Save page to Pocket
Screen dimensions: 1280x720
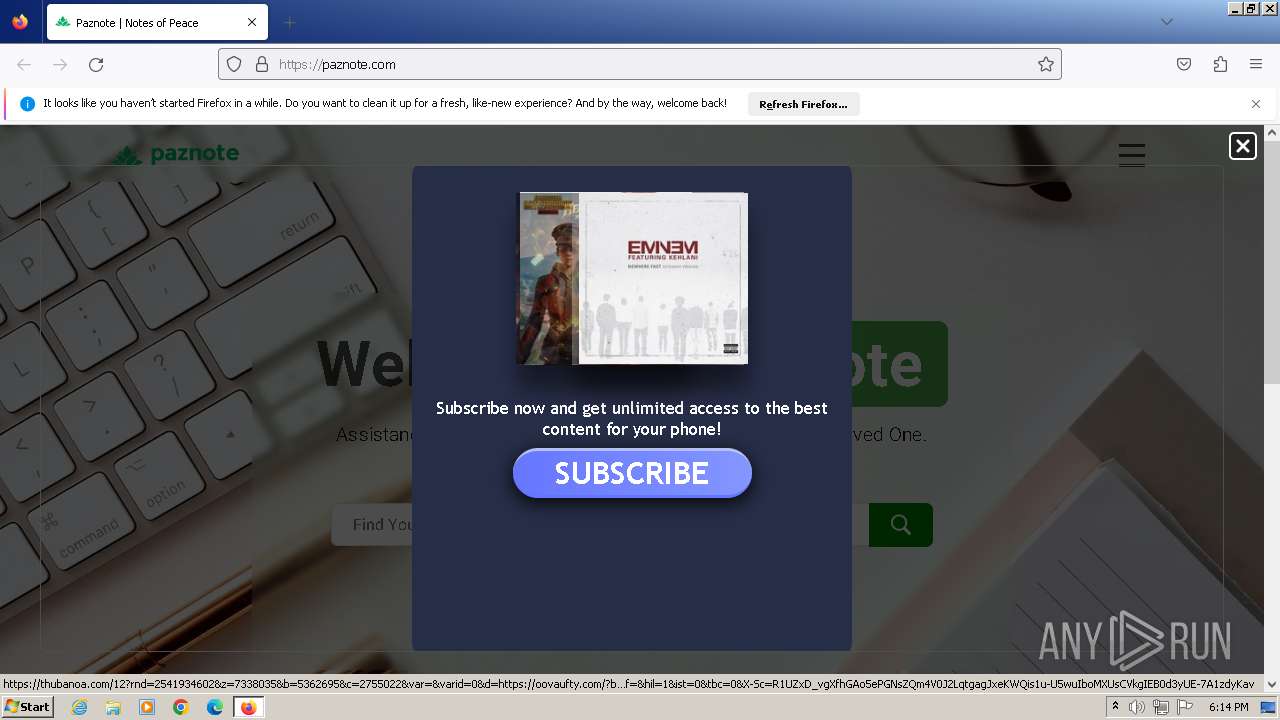pyautogui.click(x=1184, y=64)
